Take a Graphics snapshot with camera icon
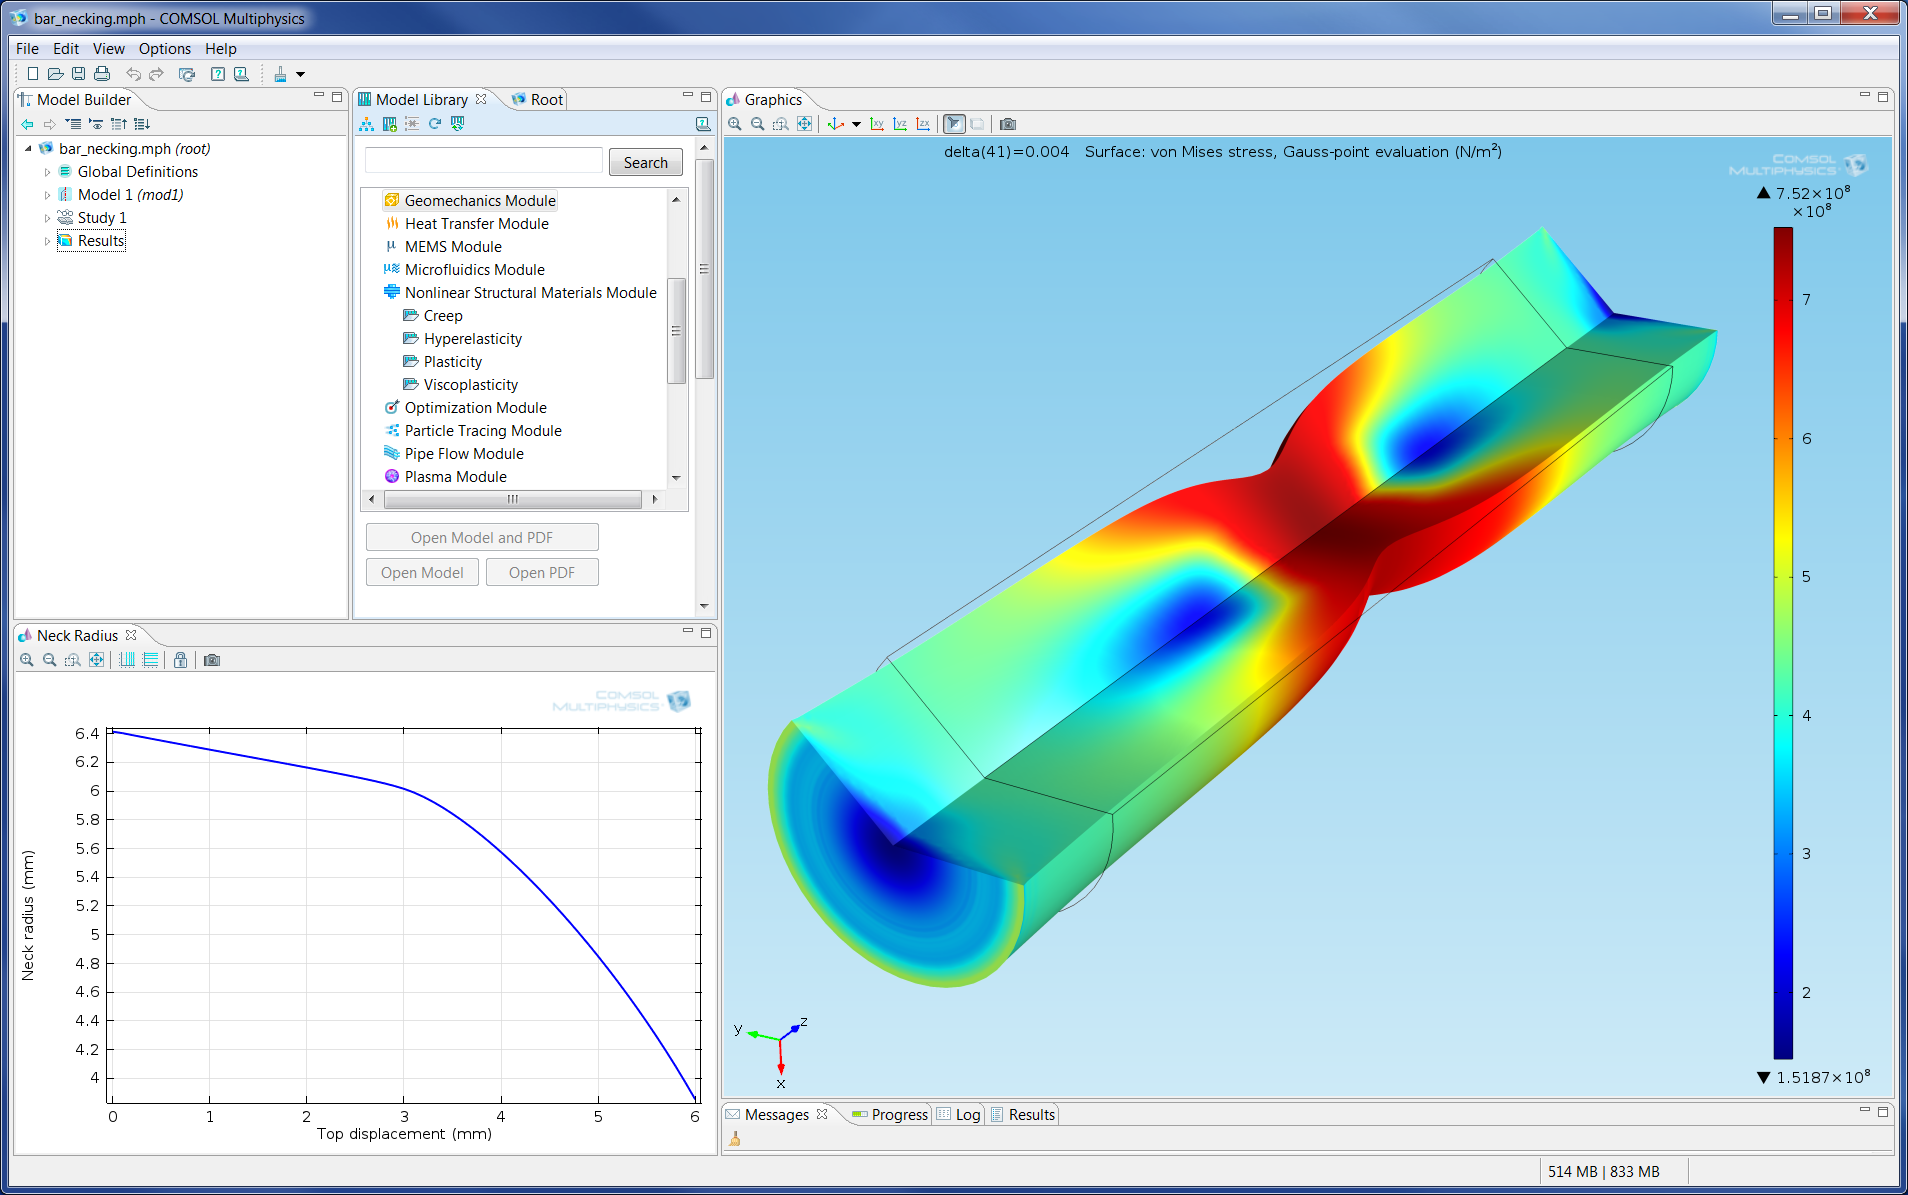Image resolution: width=1908 pixels, height=1195 pixels. (x=1008, y=124)
